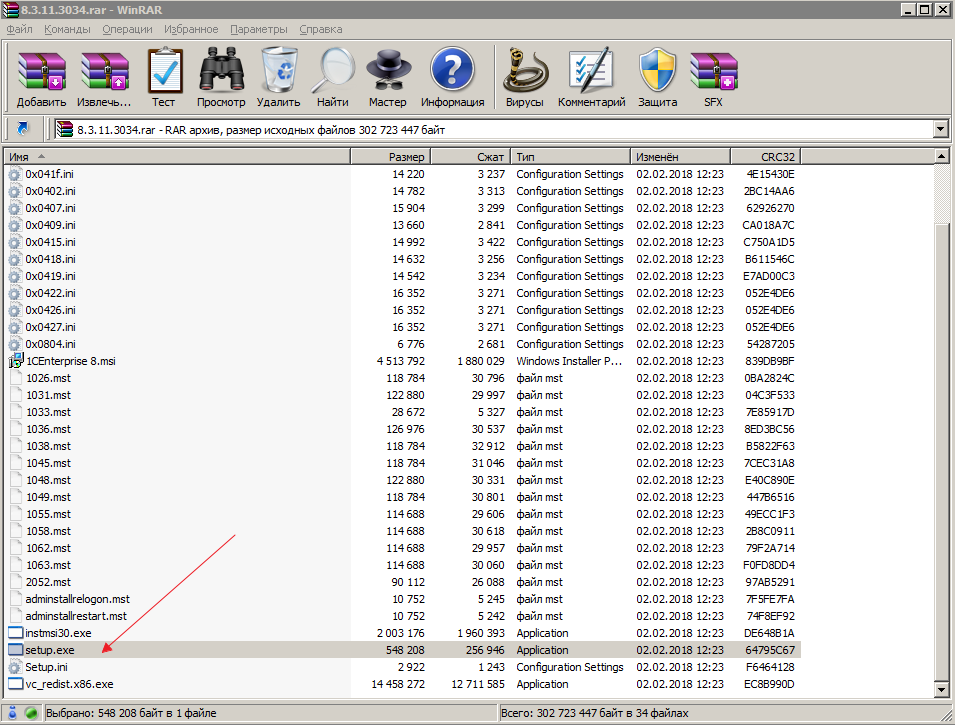Sort list by Тип column header
The width and height of the screenshot is (955, 725).
[570, 157]
